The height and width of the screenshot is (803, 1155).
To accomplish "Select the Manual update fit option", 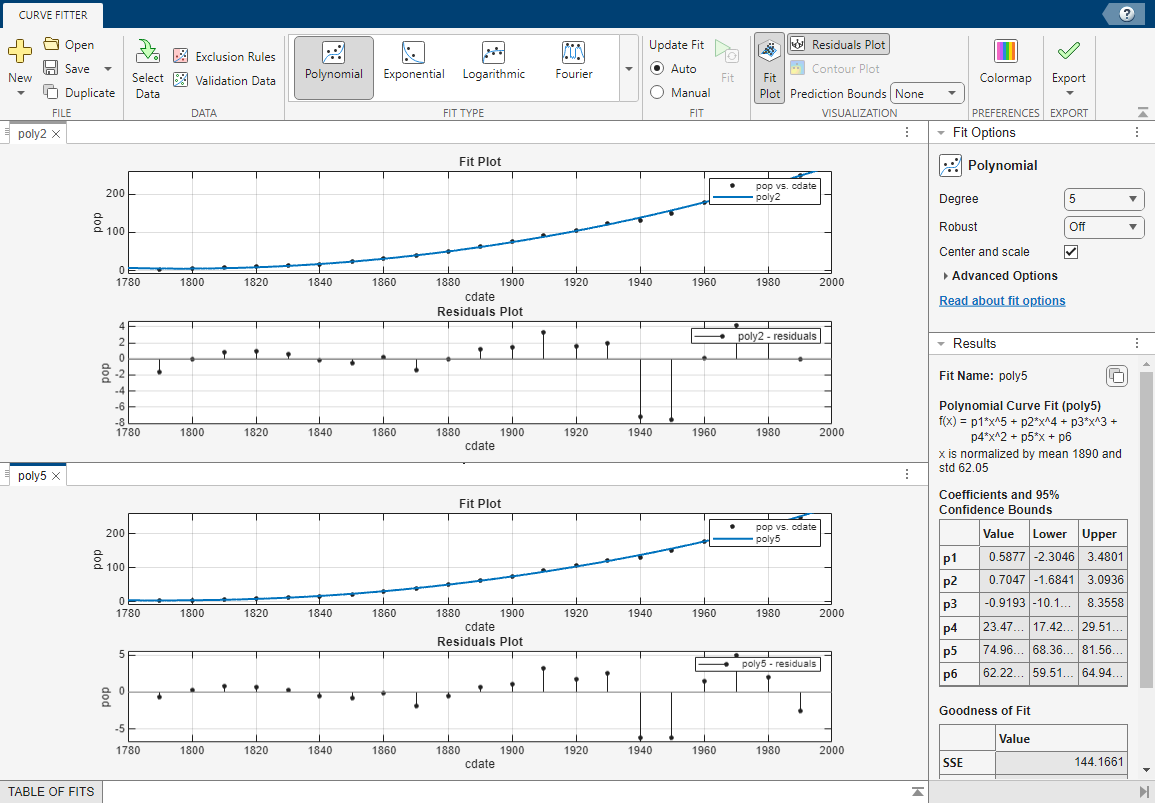I will [x=658, y=93].
